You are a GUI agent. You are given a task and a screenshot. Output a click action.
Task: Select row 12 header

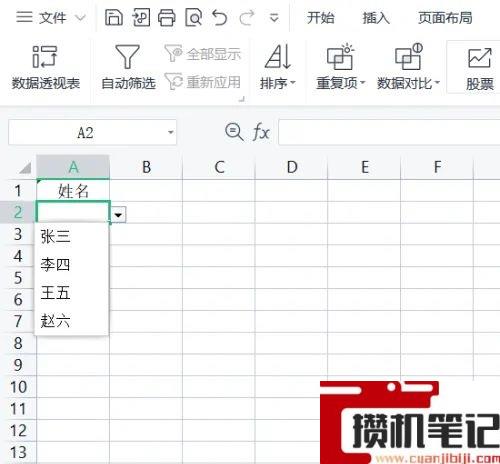tap(18, 431)
